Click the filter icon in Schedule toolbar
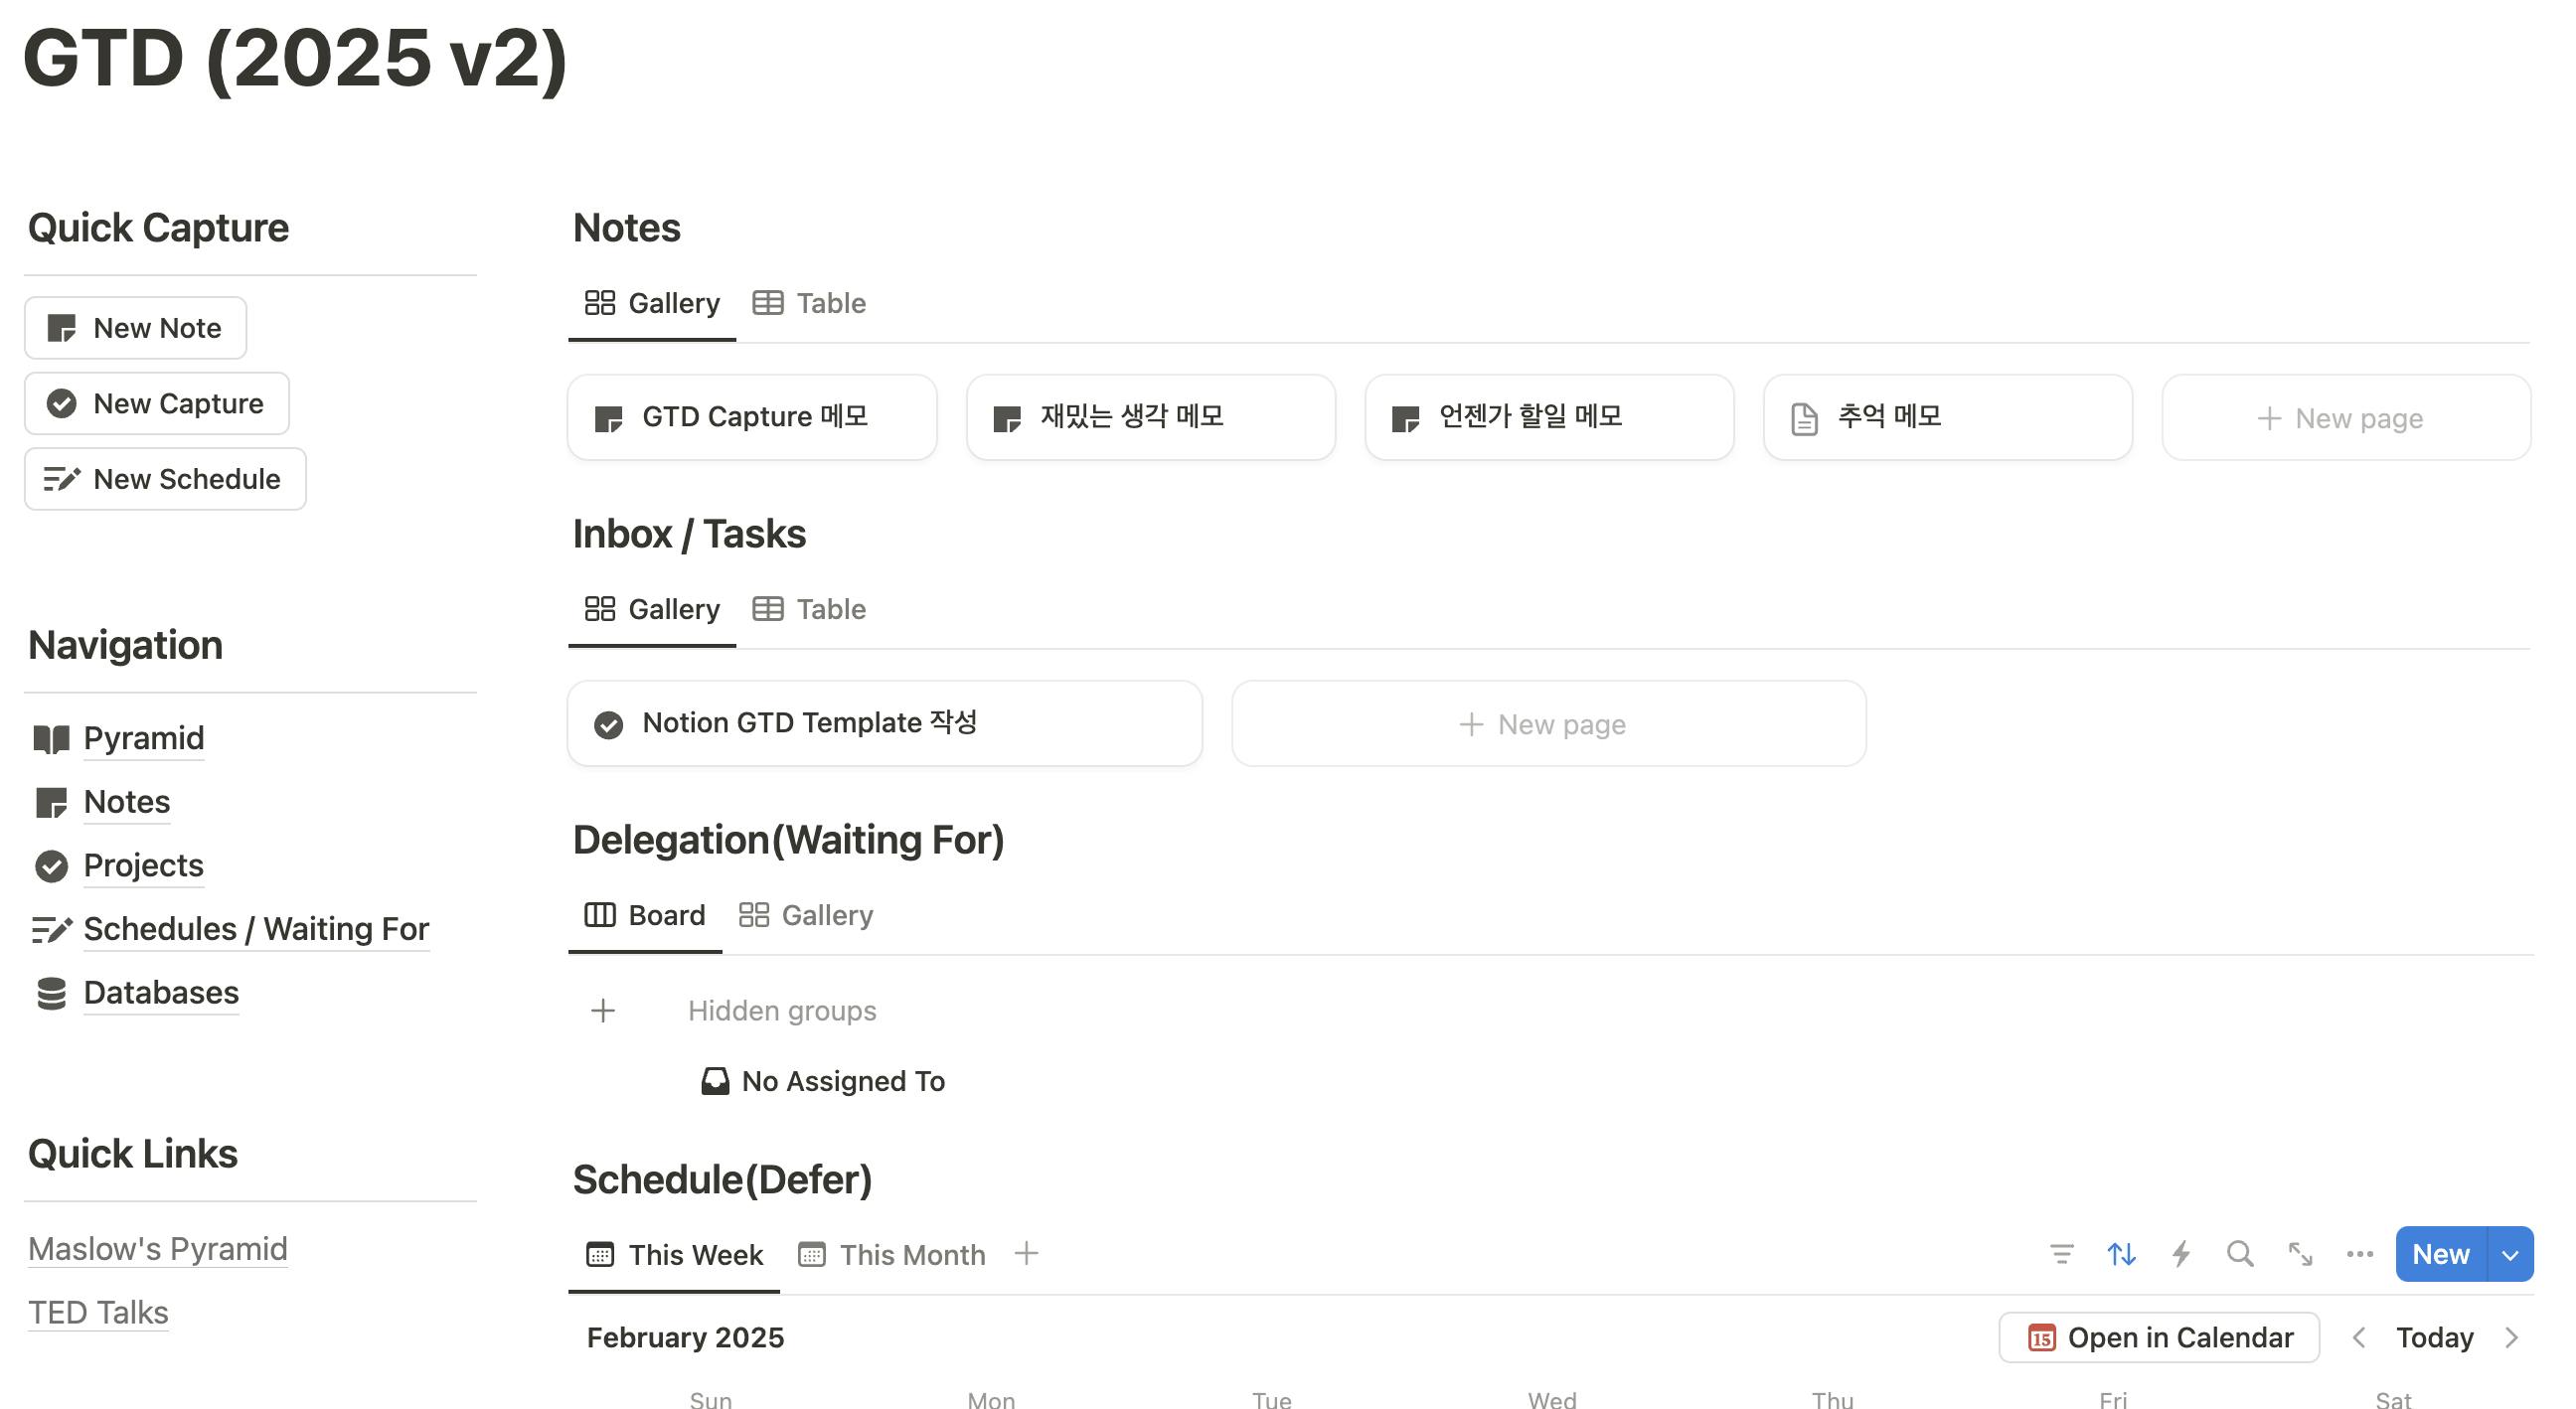 (x=2061, y=1254)
